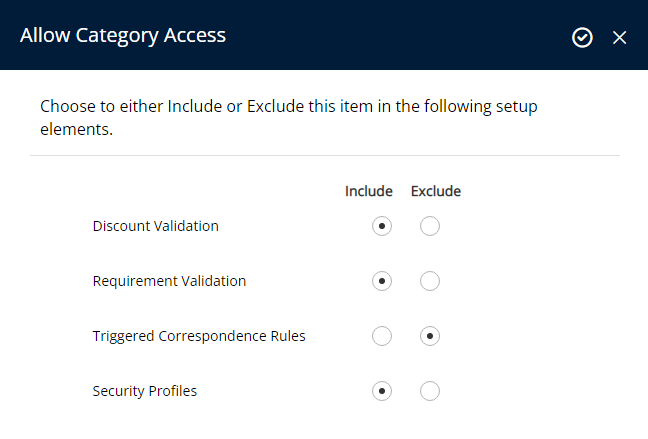Close the Allow Category Access dialog
Viewport: 648px width, 439px height.
619,38
